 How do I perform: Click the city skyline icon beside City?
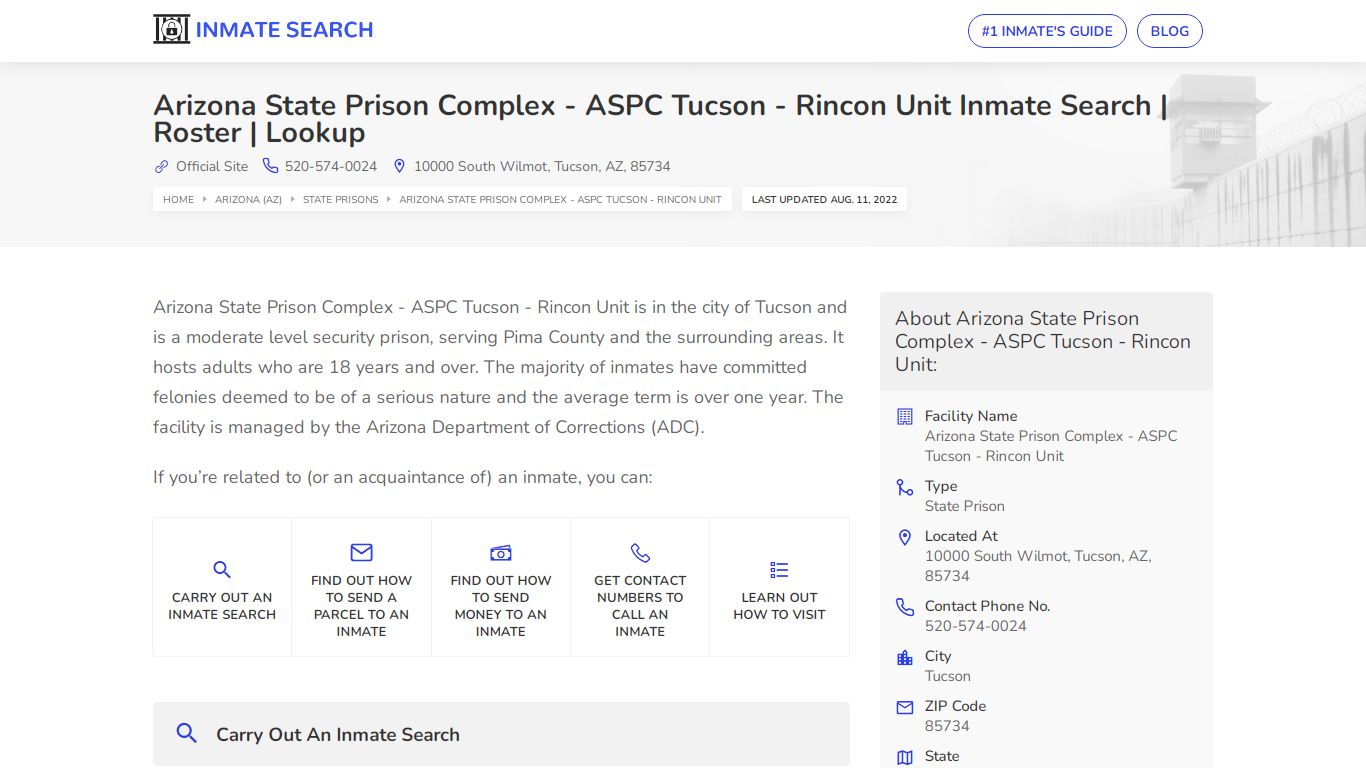(905, 657)
